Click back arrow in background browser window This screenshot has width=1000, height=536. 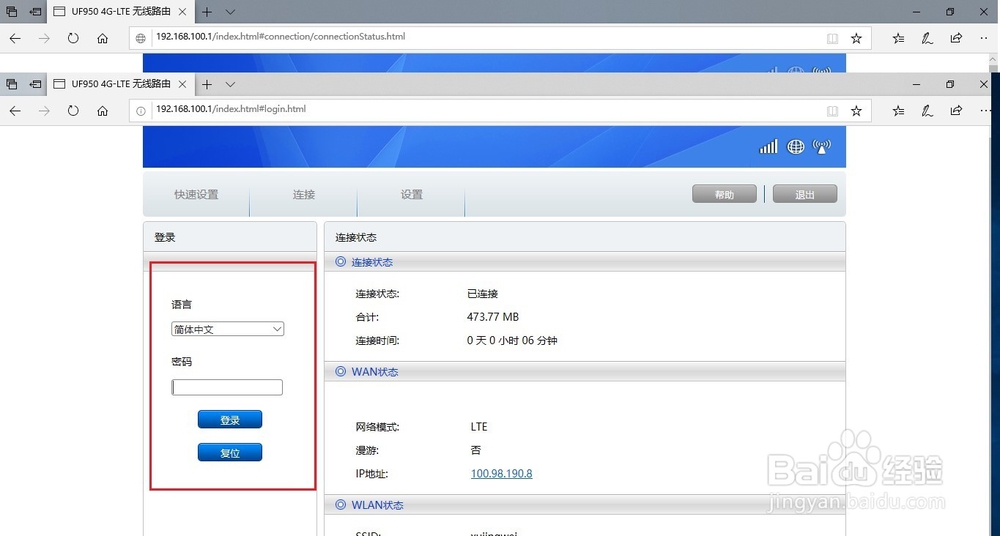click(x=15, y=38)
